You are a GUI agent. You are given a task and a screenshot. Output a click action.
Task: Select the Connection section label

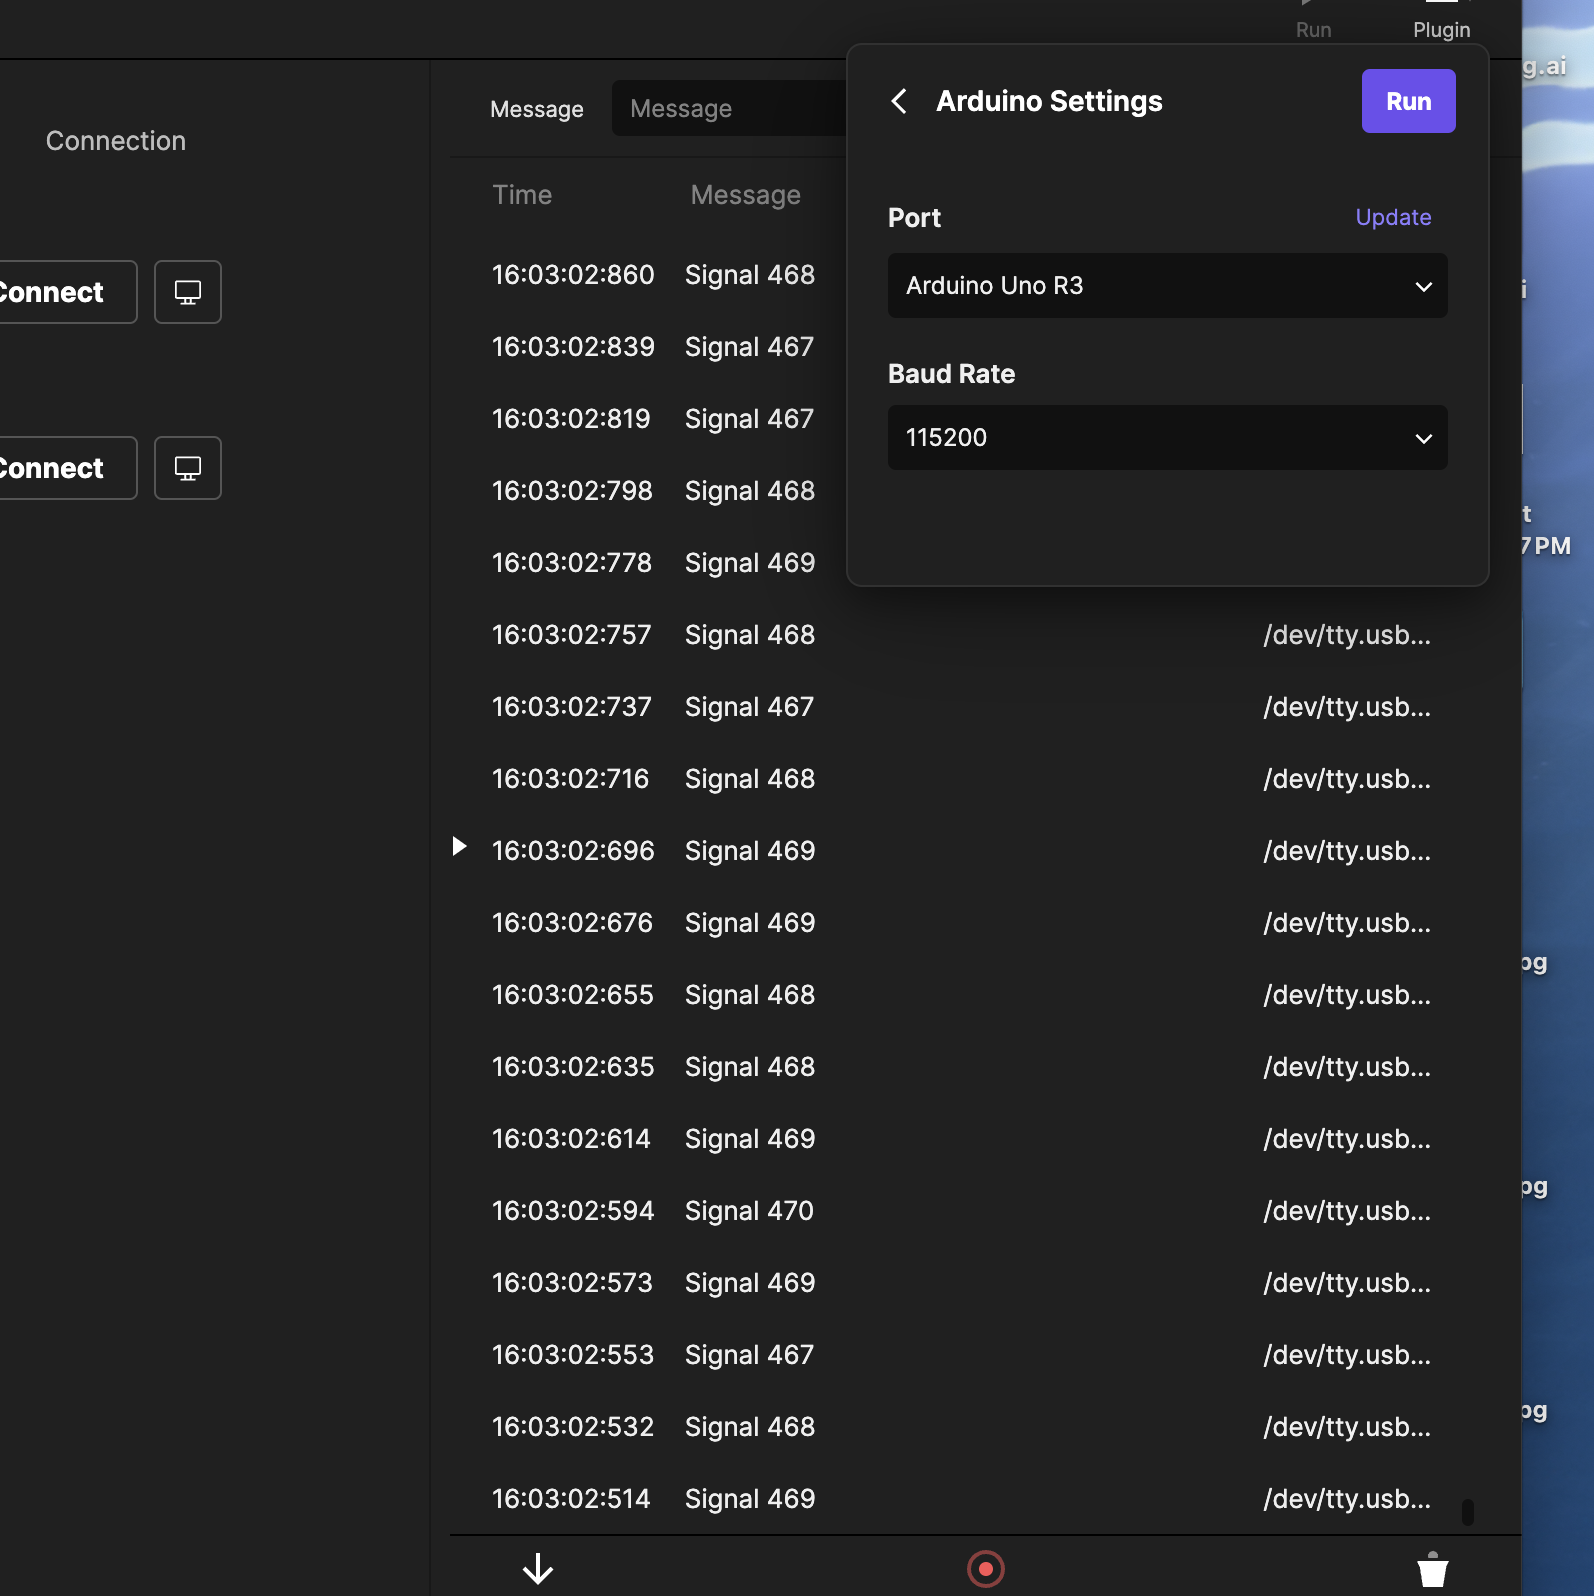[x=116, y=141]
